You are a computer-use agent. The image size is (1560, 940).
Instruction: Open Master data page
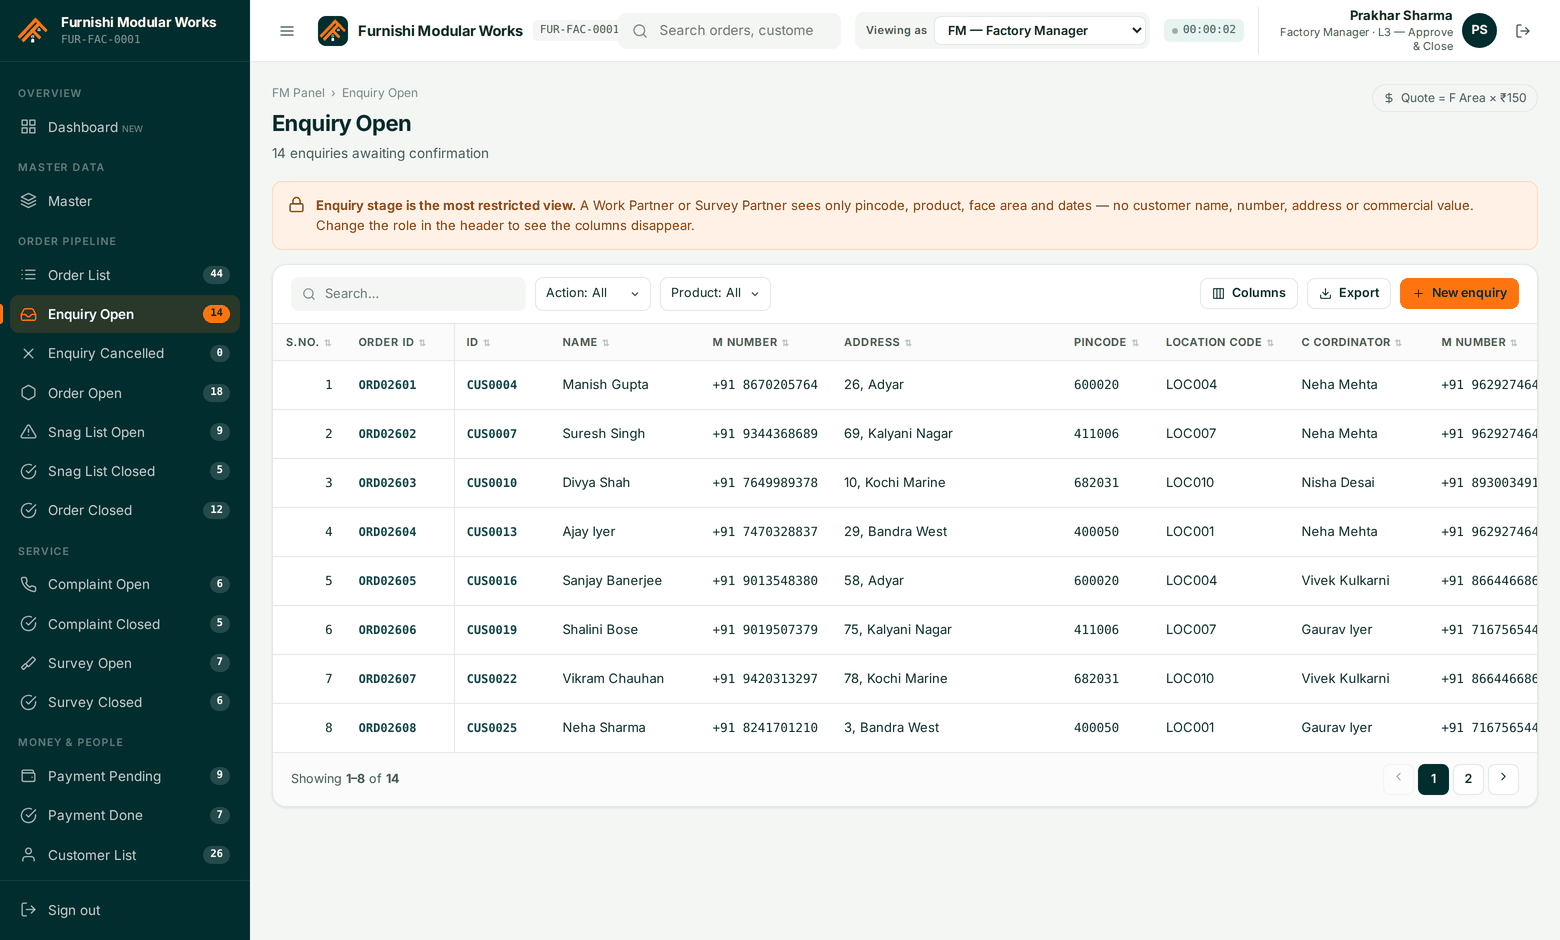[125, 201]
